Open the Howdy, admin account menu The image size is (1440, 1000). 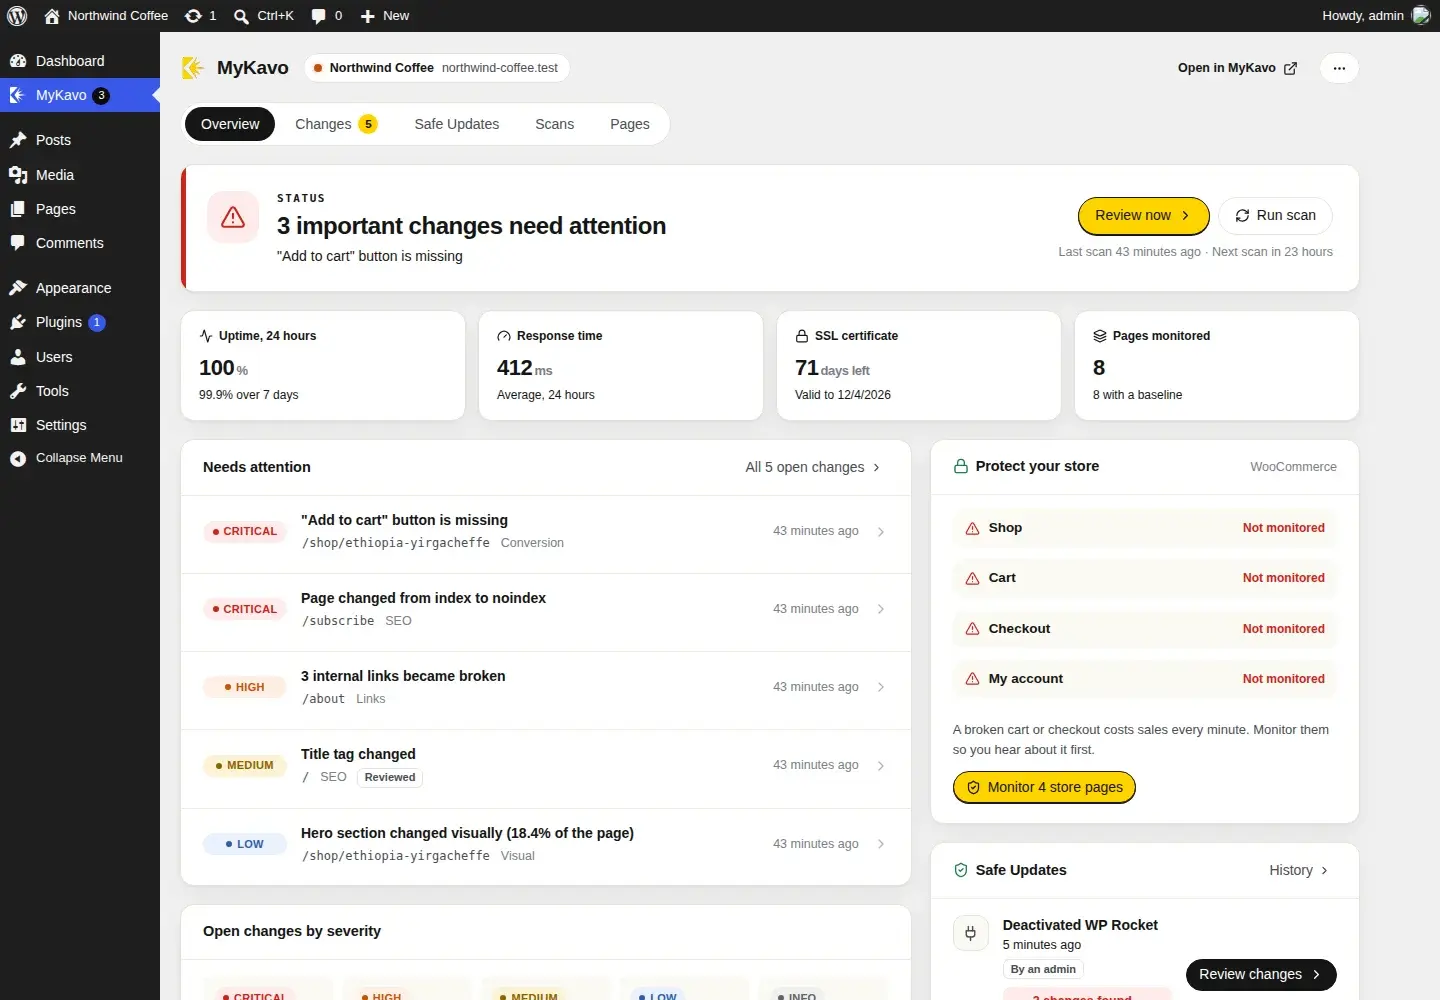pos(1376,16)
